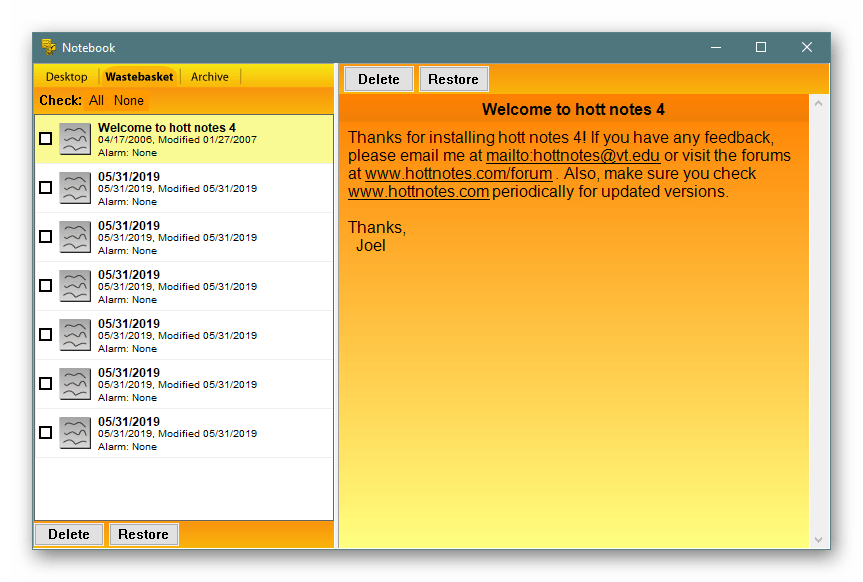
Task: Select the Wastebasket tab
Action: click(139, 77)
